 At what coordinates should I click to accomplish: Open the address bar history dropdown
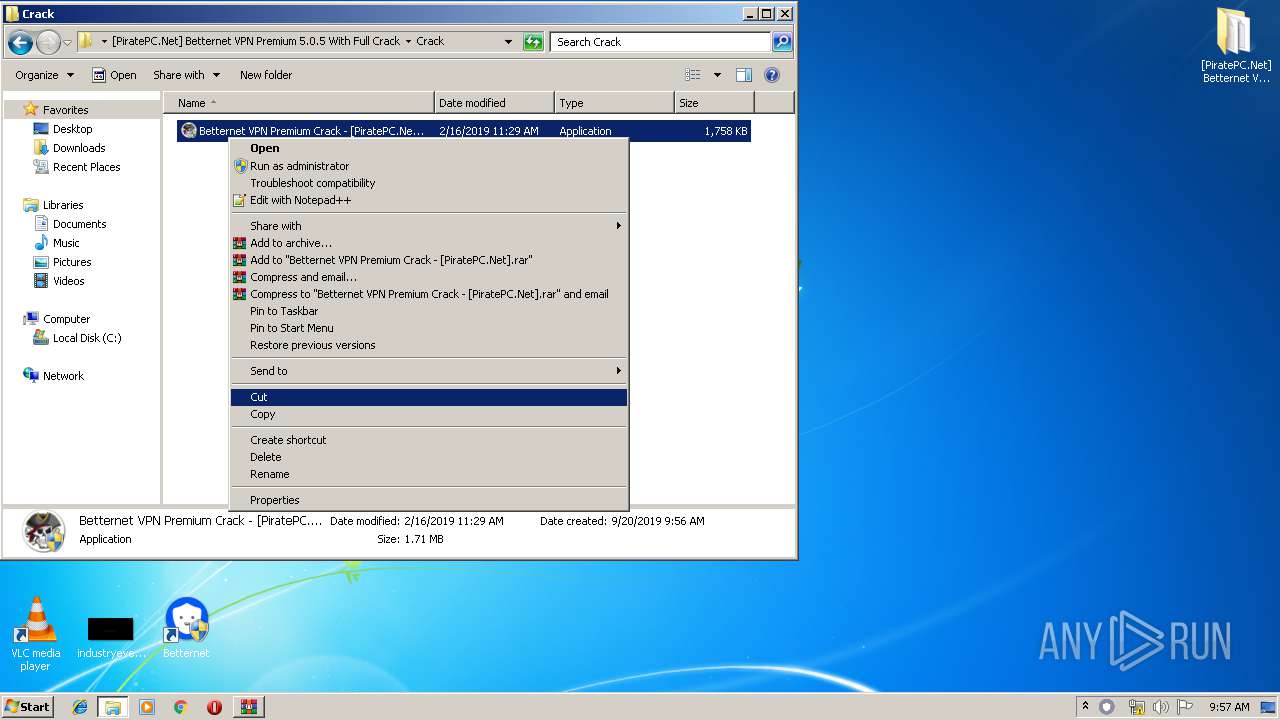tap(508, 42)
